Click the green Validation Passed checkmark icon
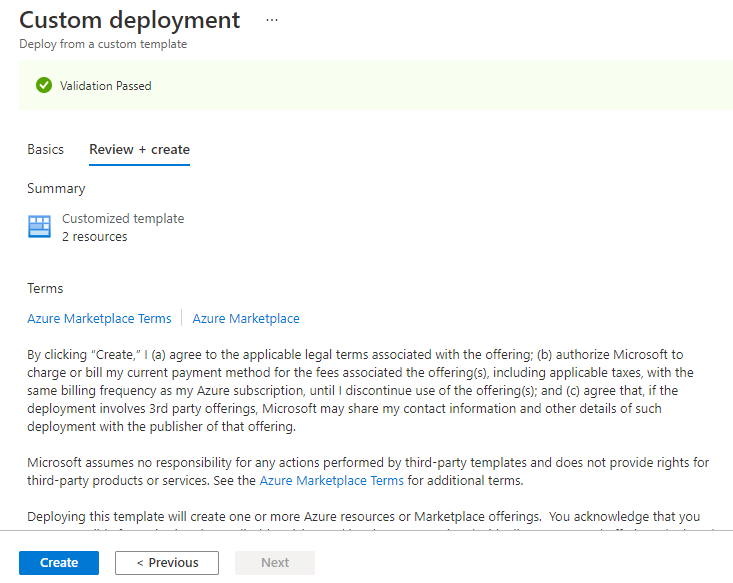The image size is (733, 583). click(44, 86)
